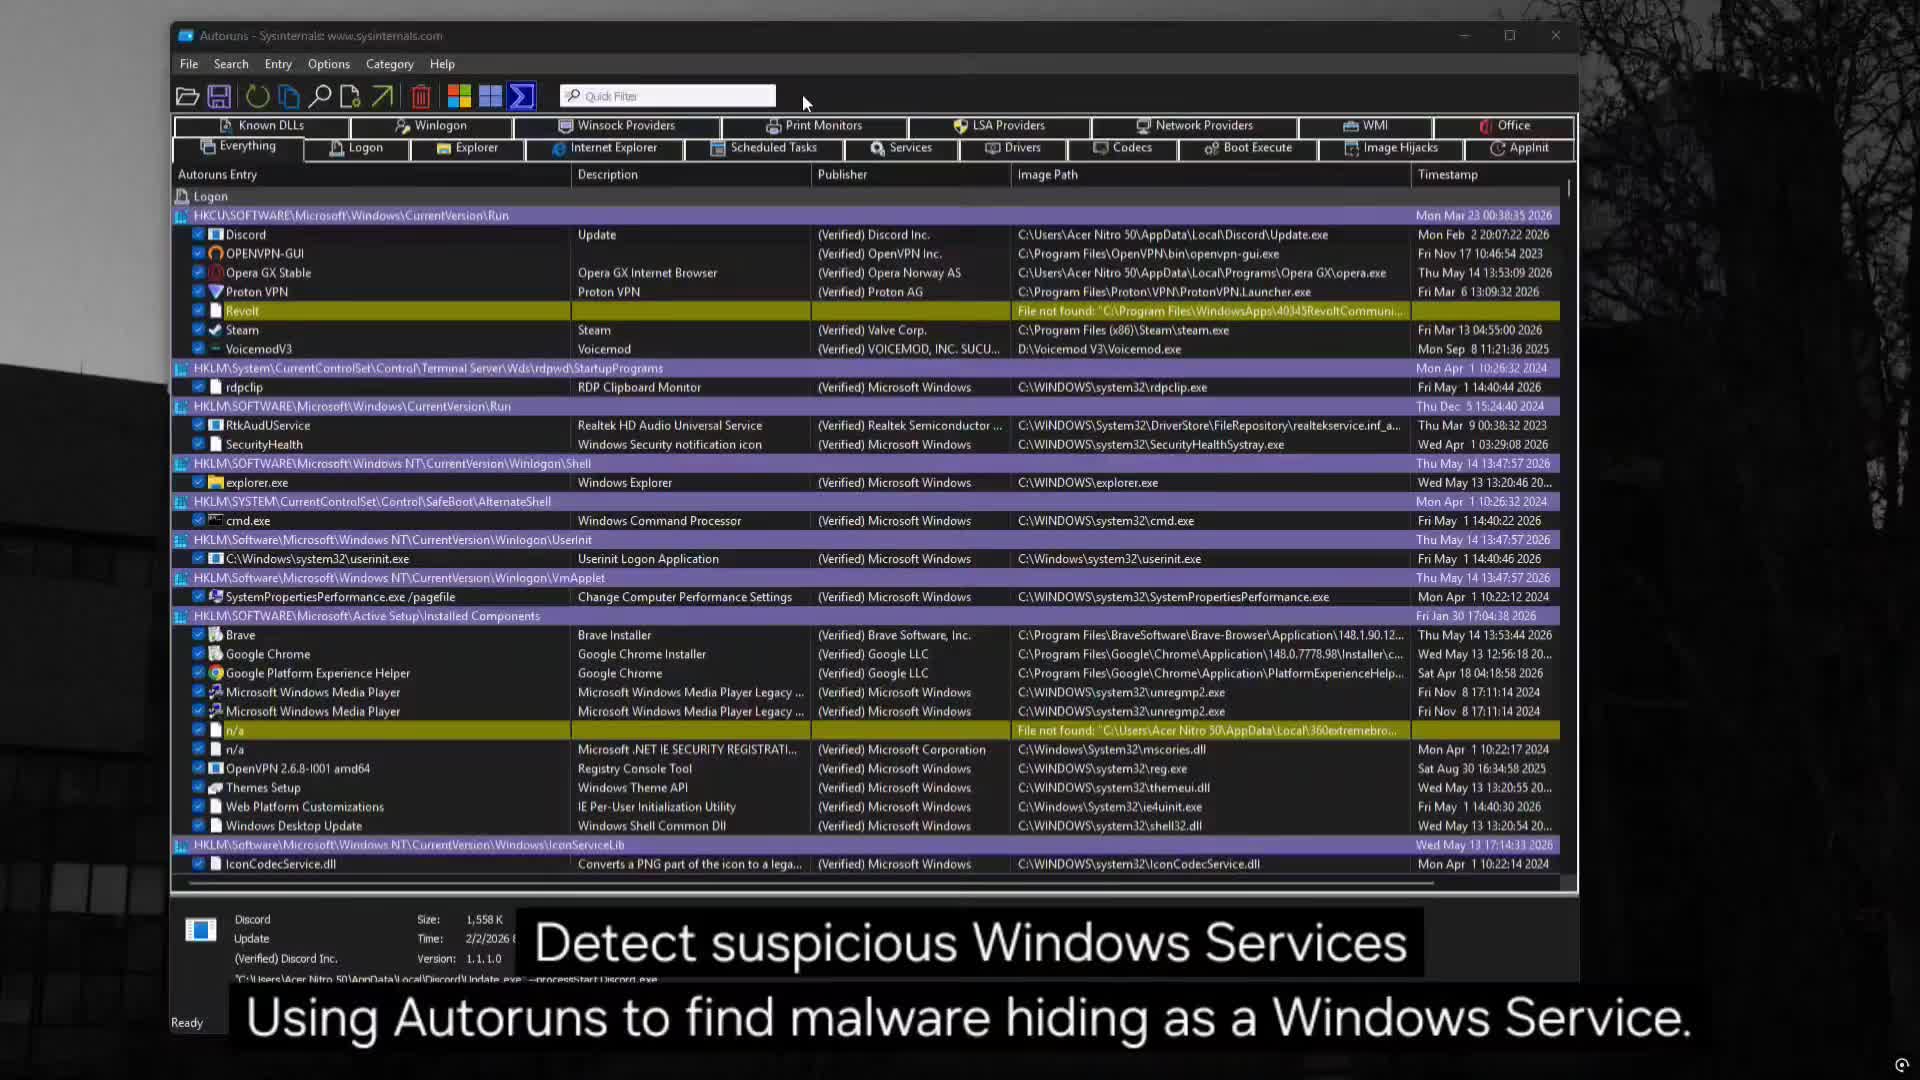Select the C:\Windows\system32\userinit.exe entry name
Screen dimensions: 1920x1080
[317, 559]
